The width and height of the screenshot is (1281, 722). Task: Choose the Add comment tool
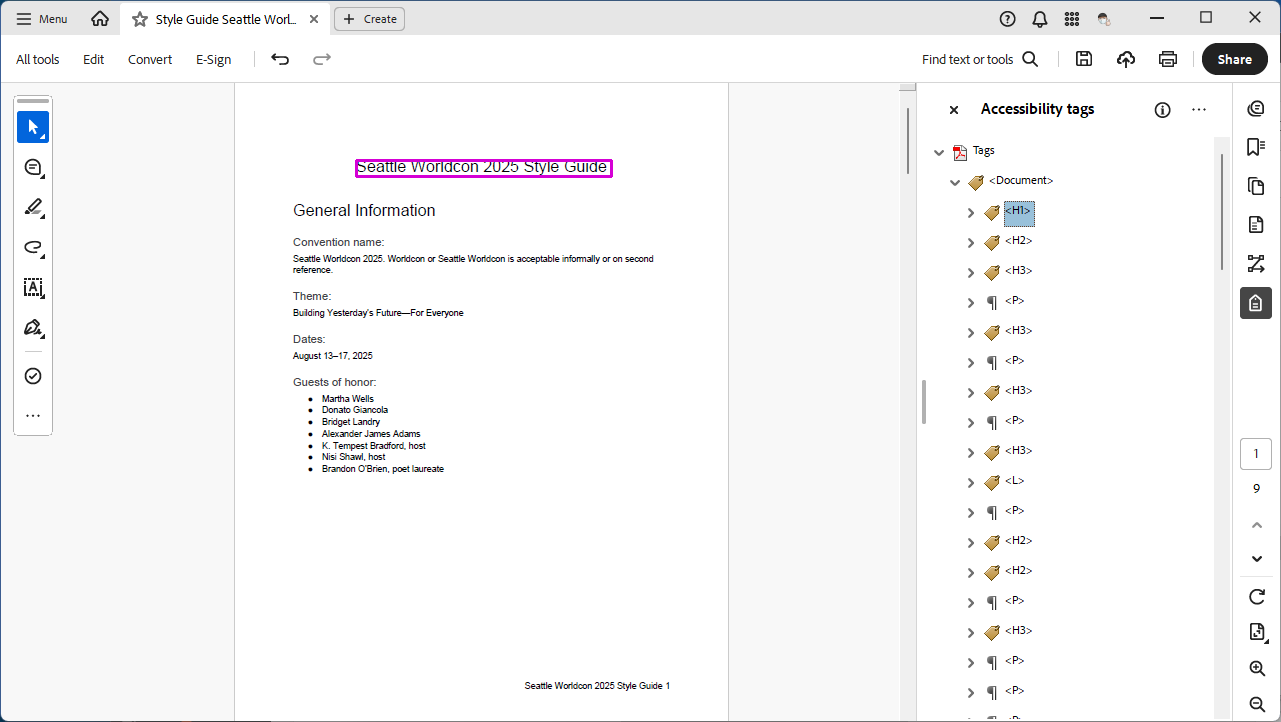pyautogui.click(x=33, y=167)
